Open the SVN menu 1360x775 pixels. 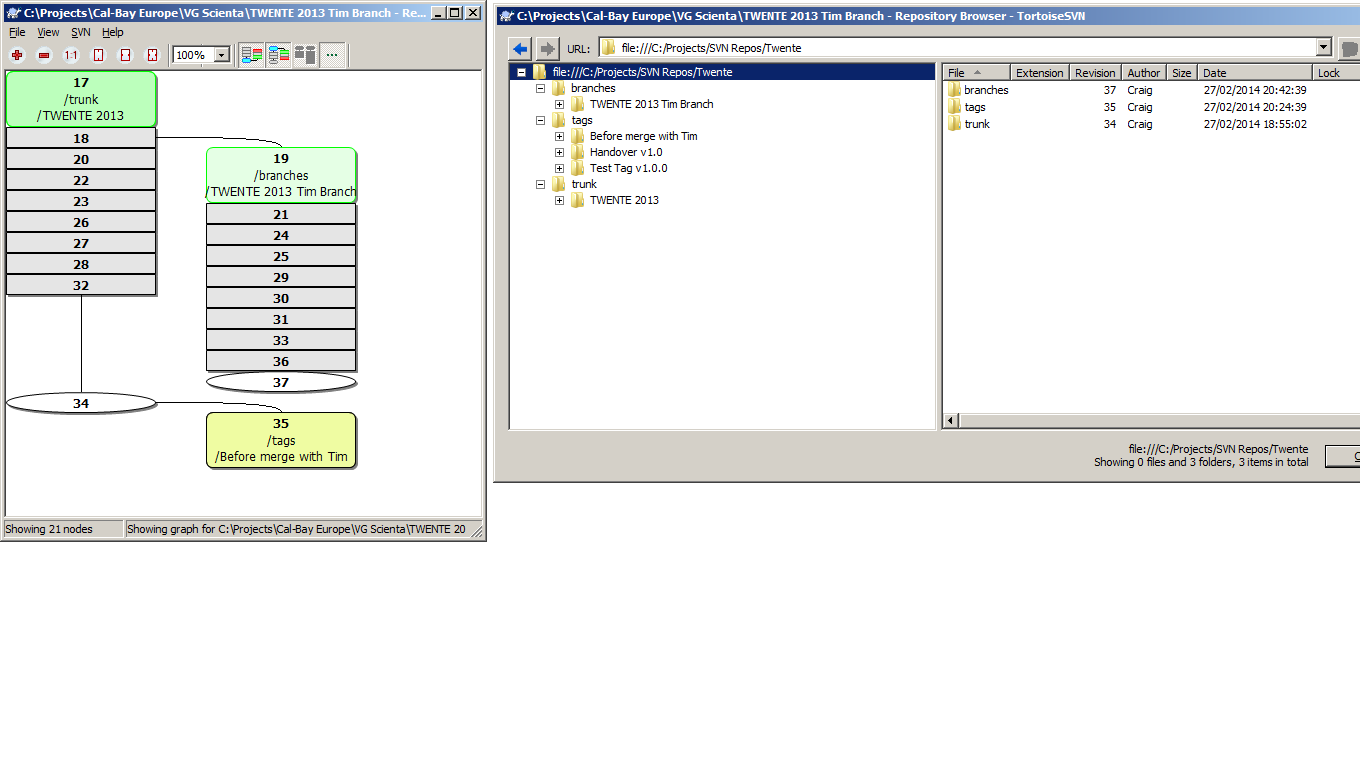pyautogui.click(x=81, y=32)
